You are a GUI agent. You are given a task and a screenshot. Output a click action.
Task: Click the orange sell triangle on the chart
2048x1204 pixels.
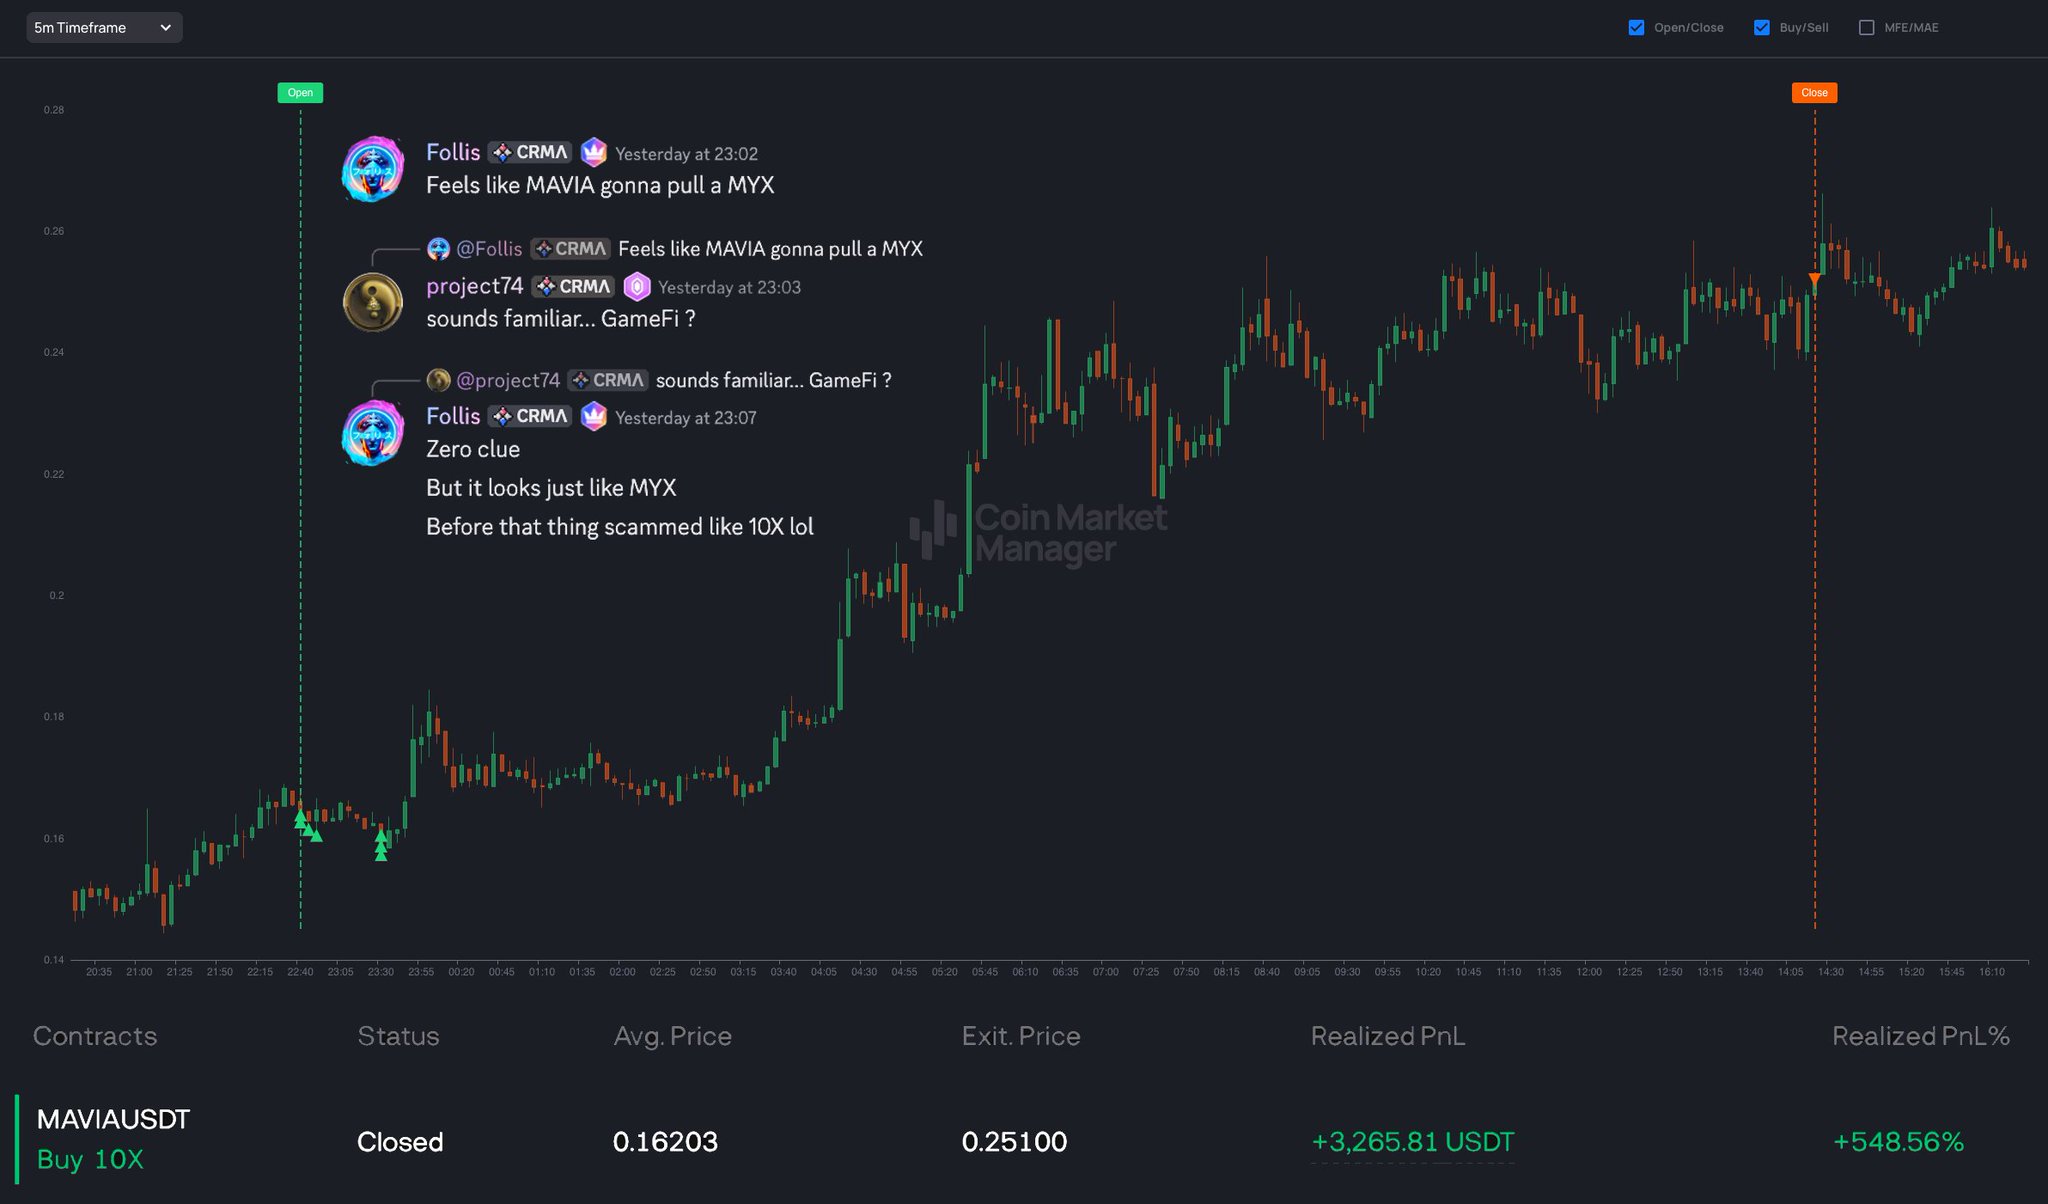click(1814, 279)
